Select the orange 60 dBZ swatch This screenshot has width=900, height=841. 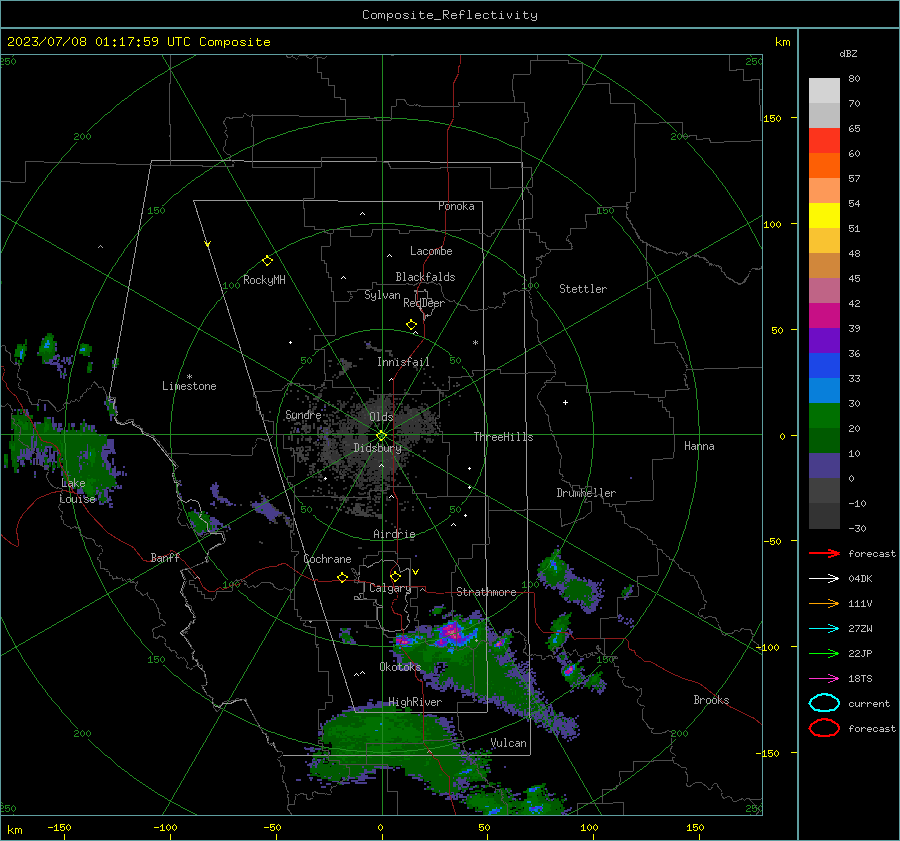[x=824, y=165]
